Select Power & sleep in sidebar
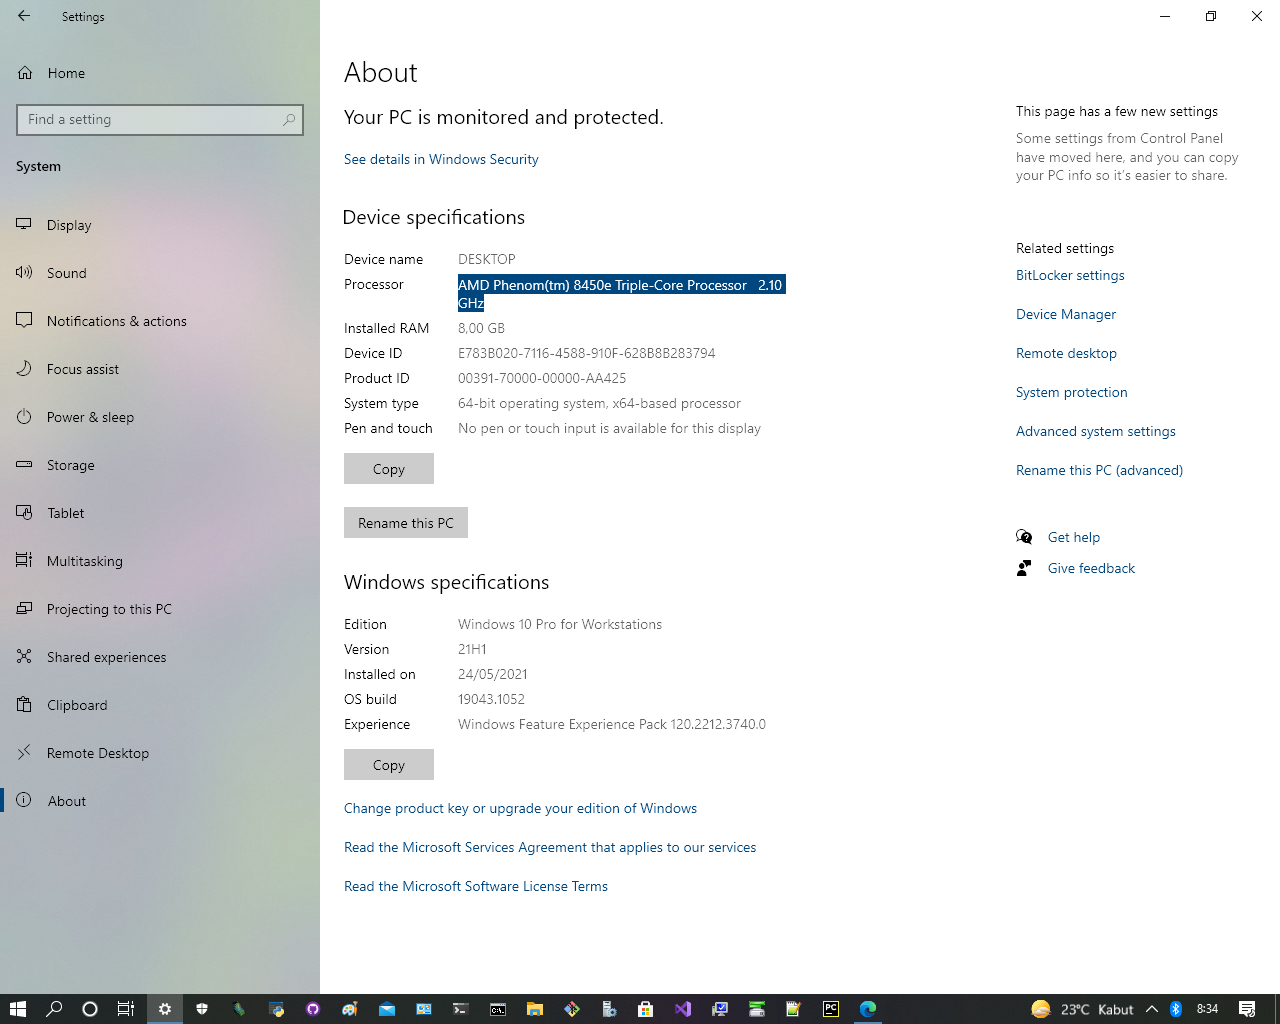 (160, 417)
